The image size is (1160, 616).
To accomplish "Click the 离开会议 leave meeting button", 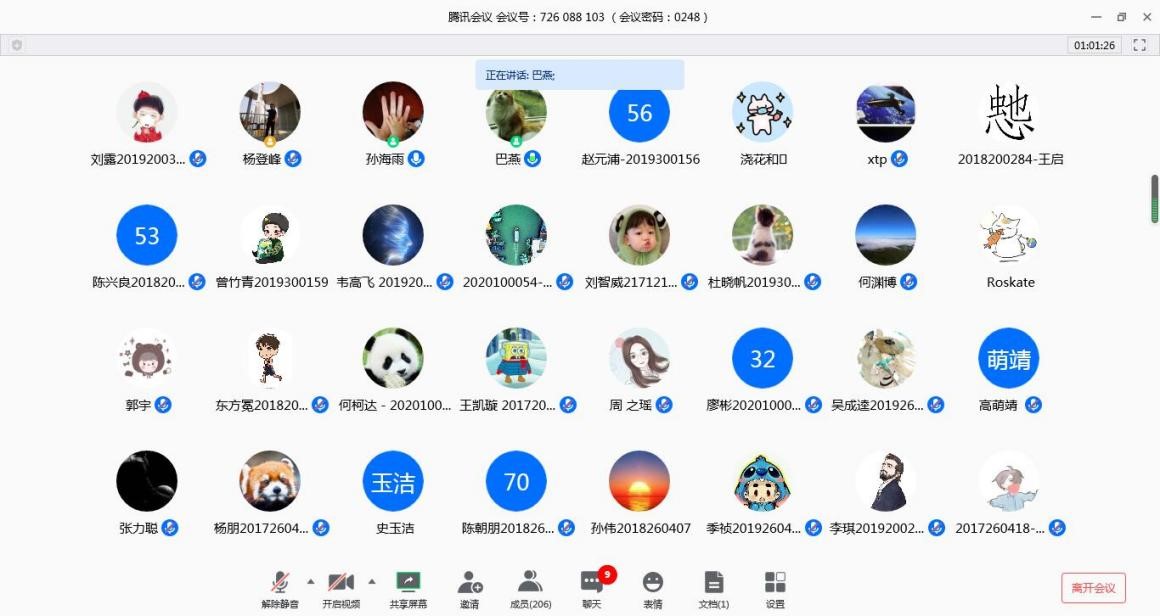I will tap(1093, 587).
